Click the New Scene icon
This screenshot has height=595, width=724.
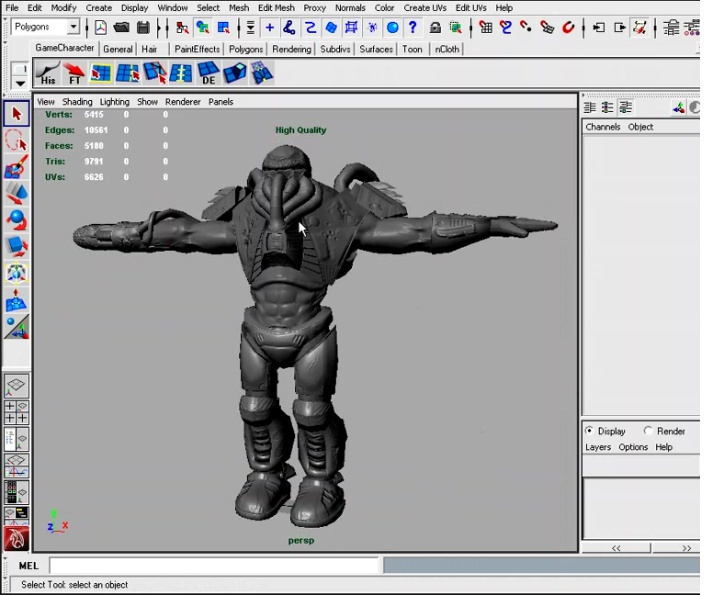tap(100, 28)
